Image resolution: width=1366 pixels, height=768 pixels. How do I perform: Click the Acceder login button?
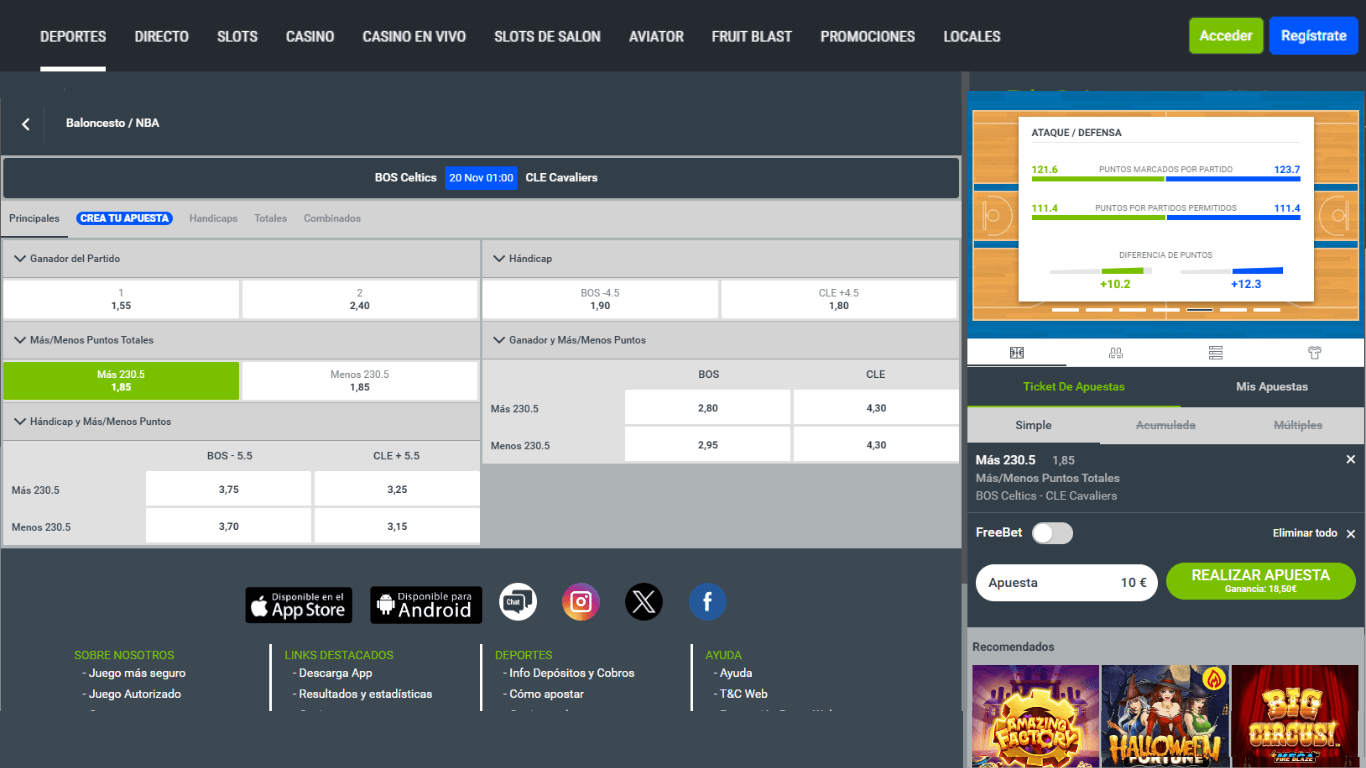[x=1226, y=36]
